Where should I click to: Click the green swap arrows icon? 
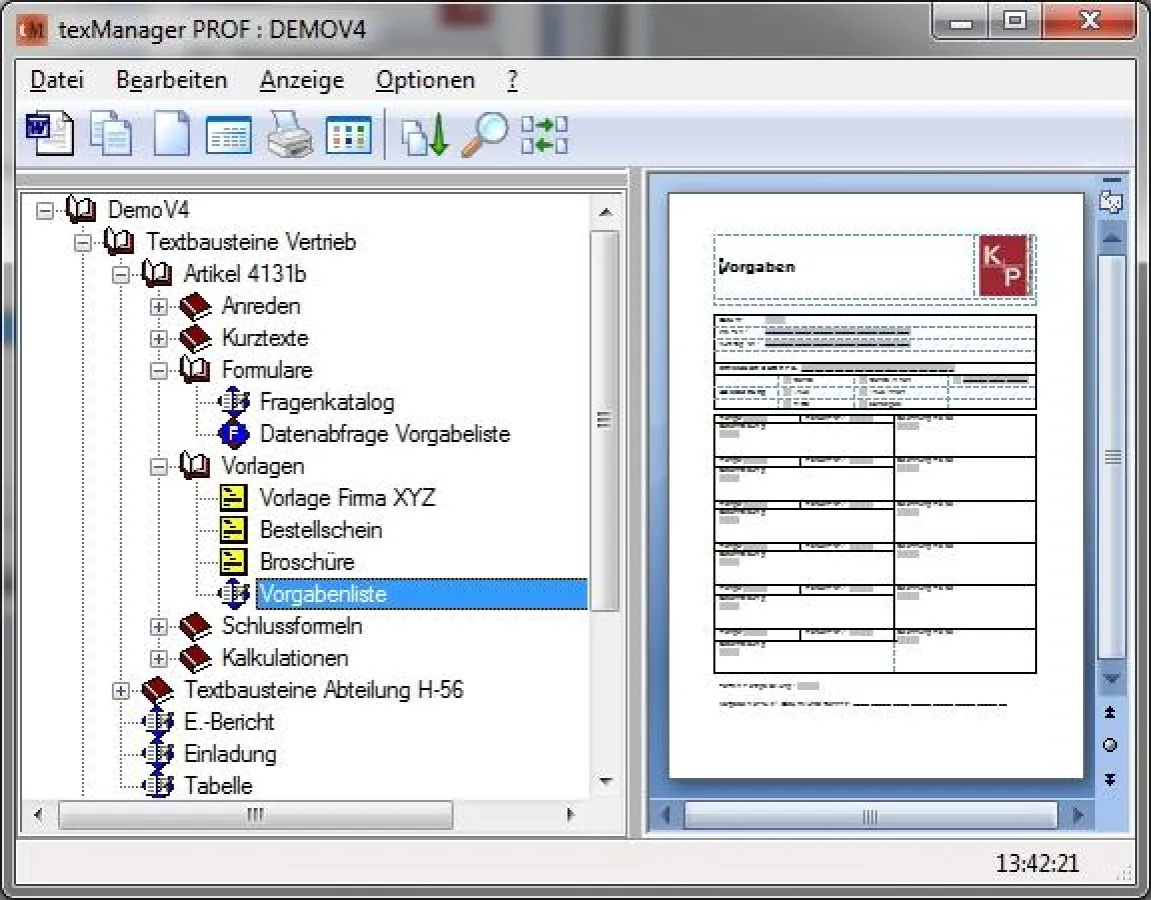point(544,135)
